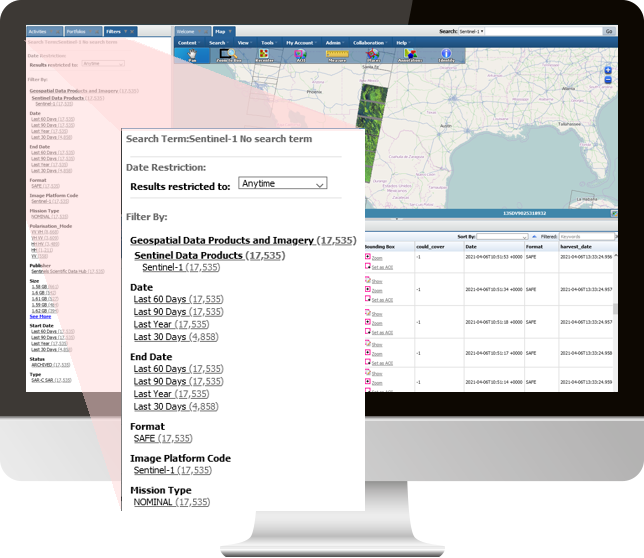The height and width of the screenshot is (558, 644).
Task: Click Sentinel Data Products in enlarged callout
Action: pyautogui.click(x=209, y=255)
